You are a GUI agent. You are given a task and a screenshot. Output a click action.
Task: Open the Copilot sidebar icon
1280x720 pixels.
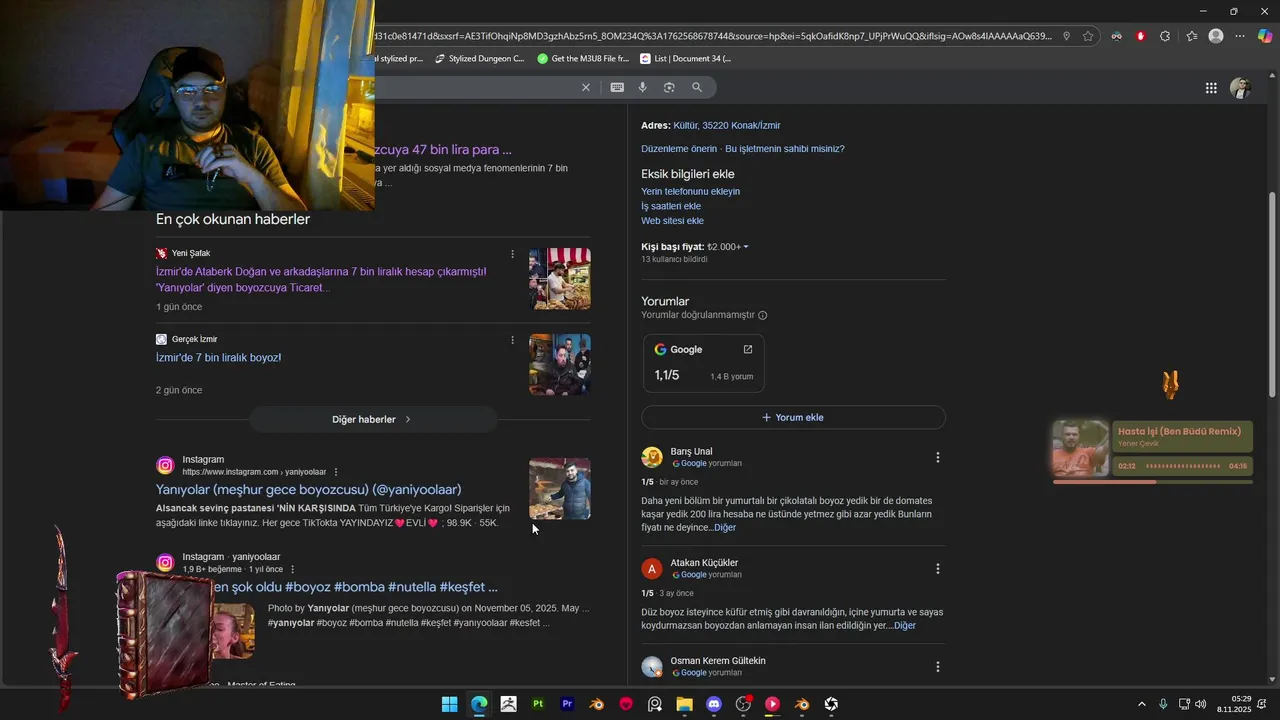tap(1265, 36)
